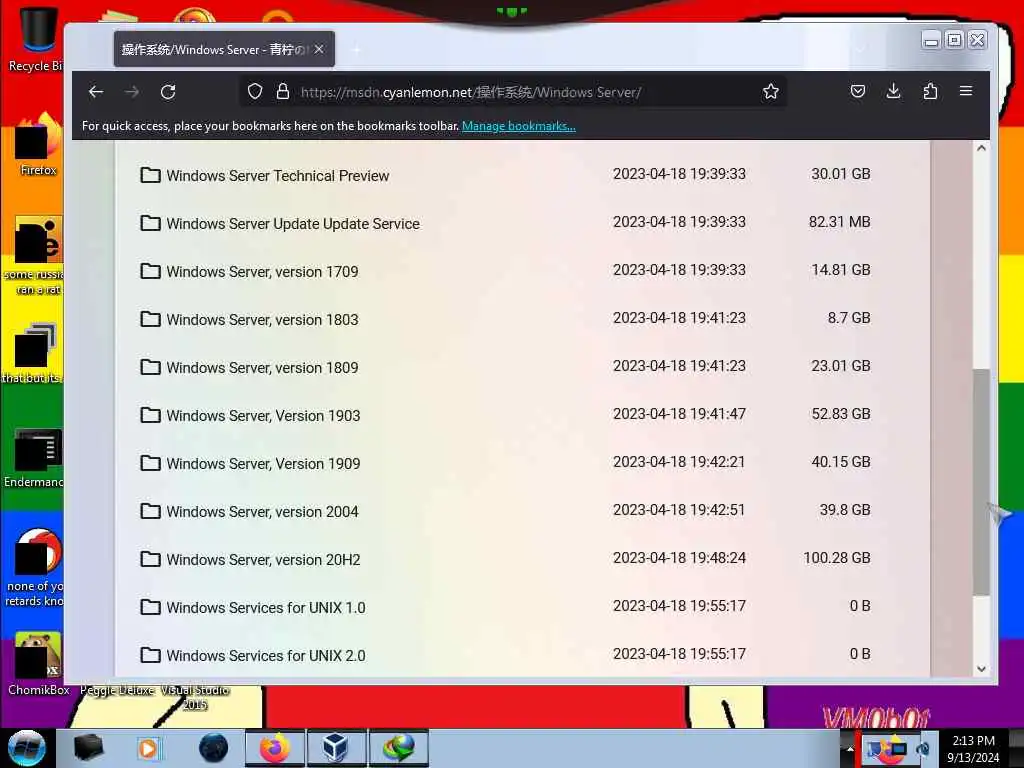This screenshot has height=768, width=1024.
Task: Click the taskbar clock 2:13 PM
Action: point(973,741)
